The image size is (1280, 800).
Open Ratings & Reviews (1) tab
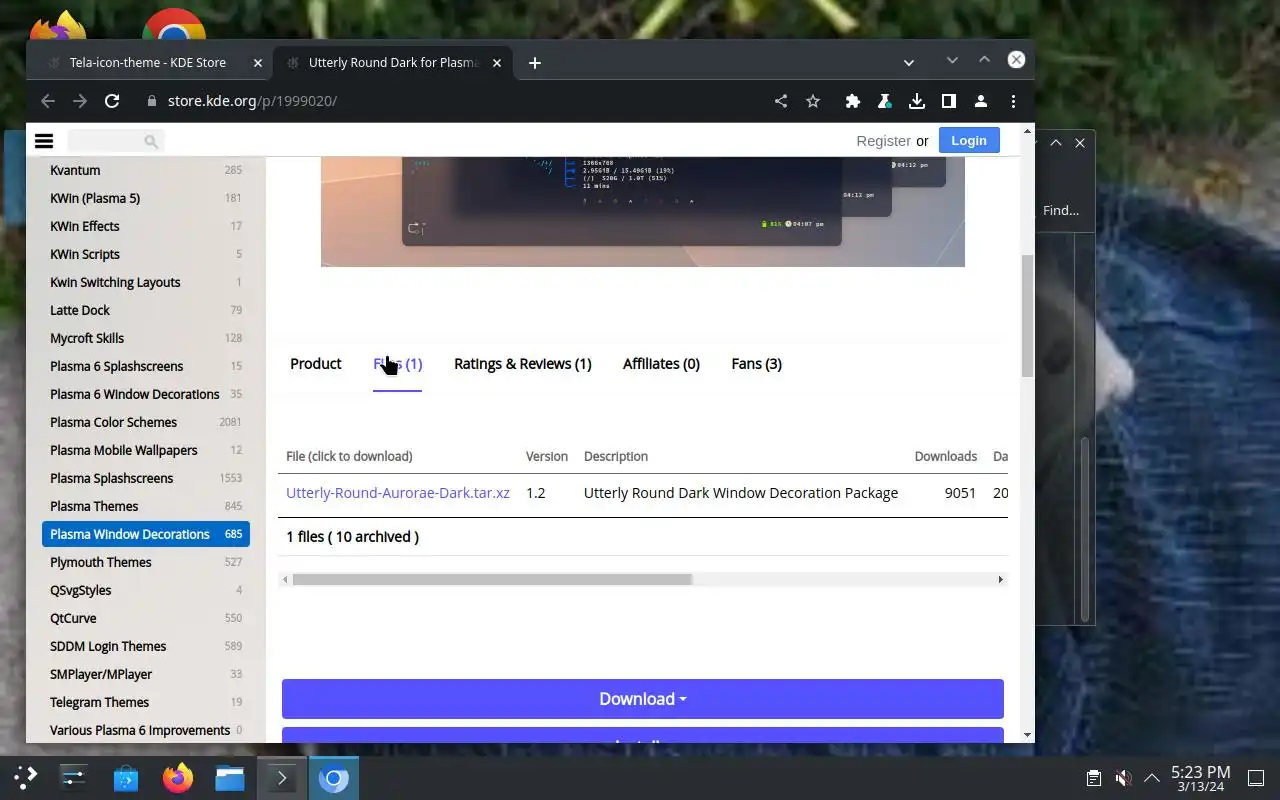[x=523, y=364]
